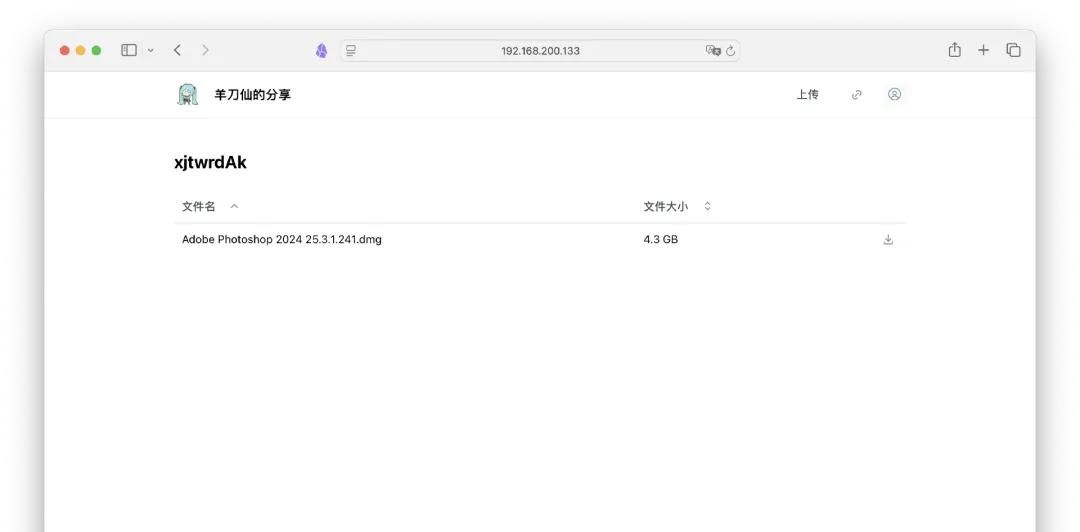Image resolution: width=1080 pixels, height=532 pixels.
Task: Open the 羊刀仙的分享 site title
Action: 253,95
